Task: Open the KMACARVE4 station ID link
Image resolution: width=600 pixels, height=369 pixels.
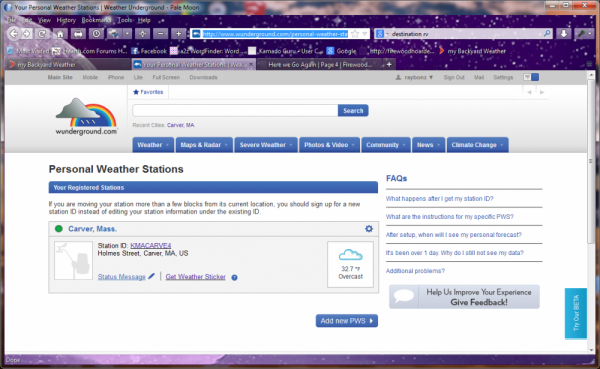Action: click(150, 245)
